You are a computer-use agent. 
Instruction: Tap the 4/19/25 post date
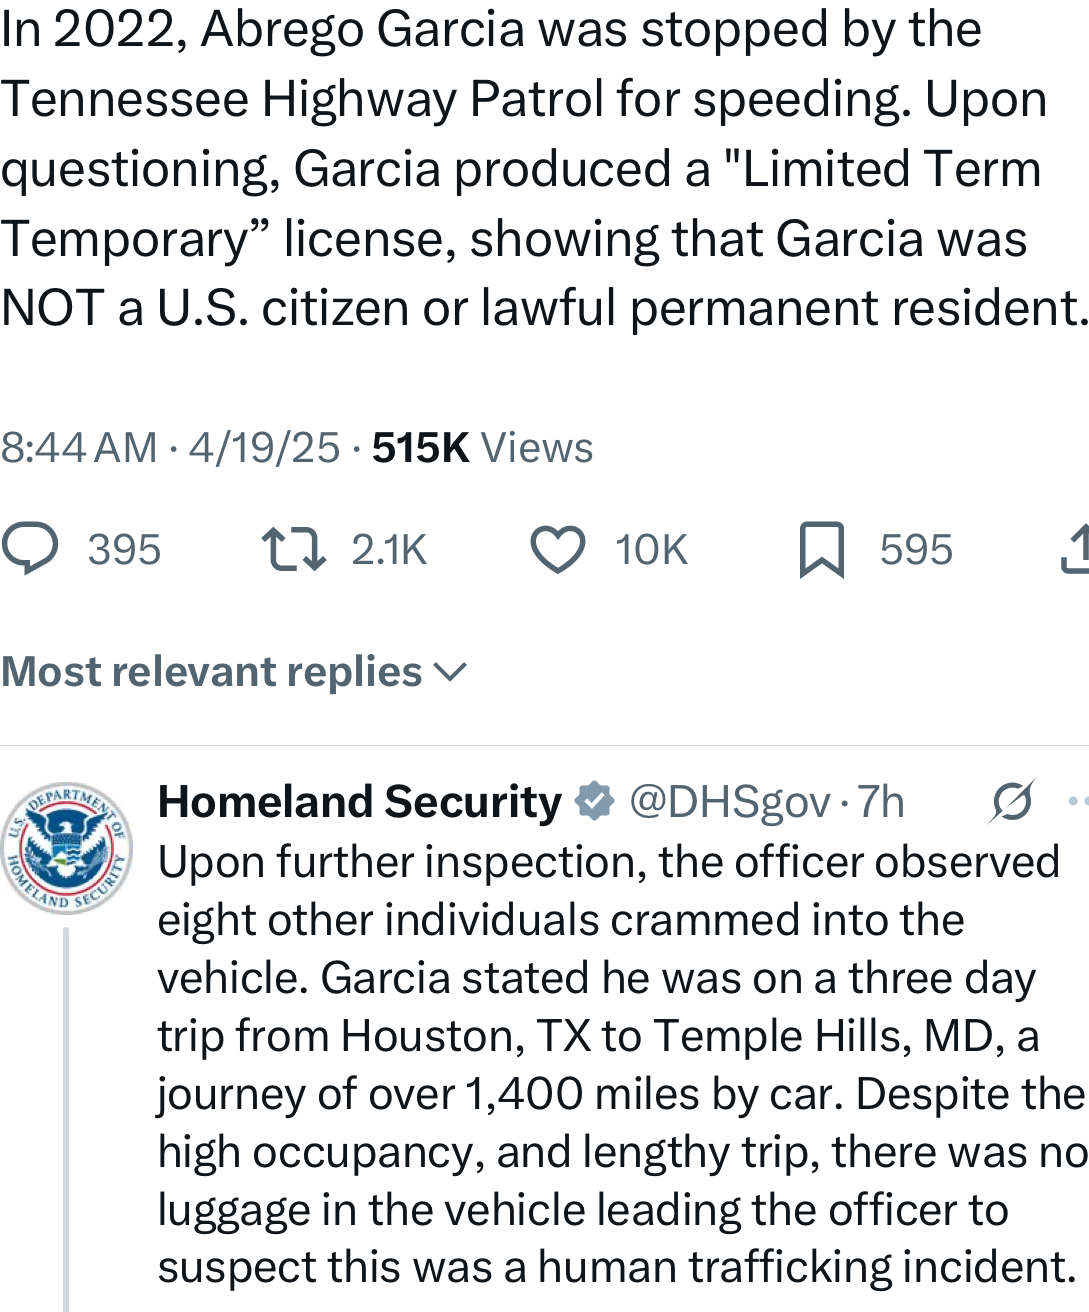pos(264,448)
